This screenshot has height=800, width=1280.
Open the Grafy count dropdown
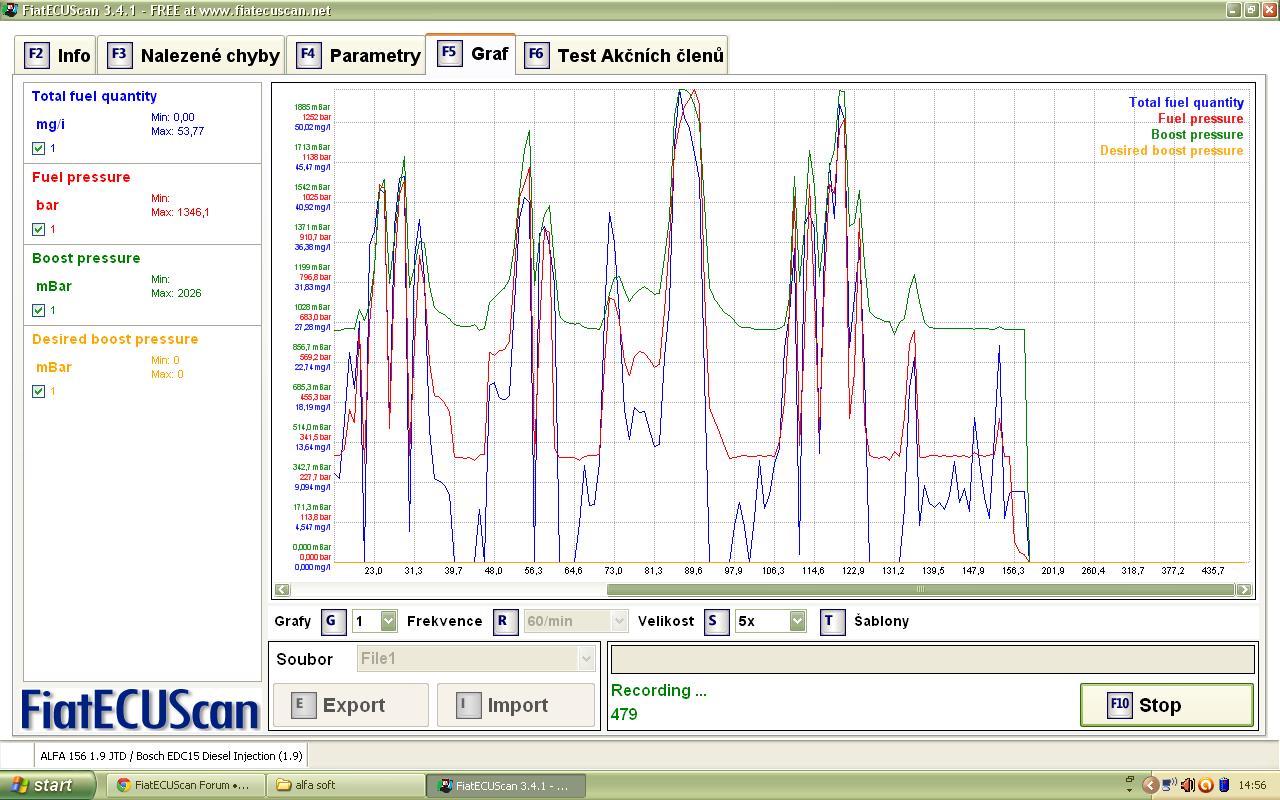click(x=388, y=621)
